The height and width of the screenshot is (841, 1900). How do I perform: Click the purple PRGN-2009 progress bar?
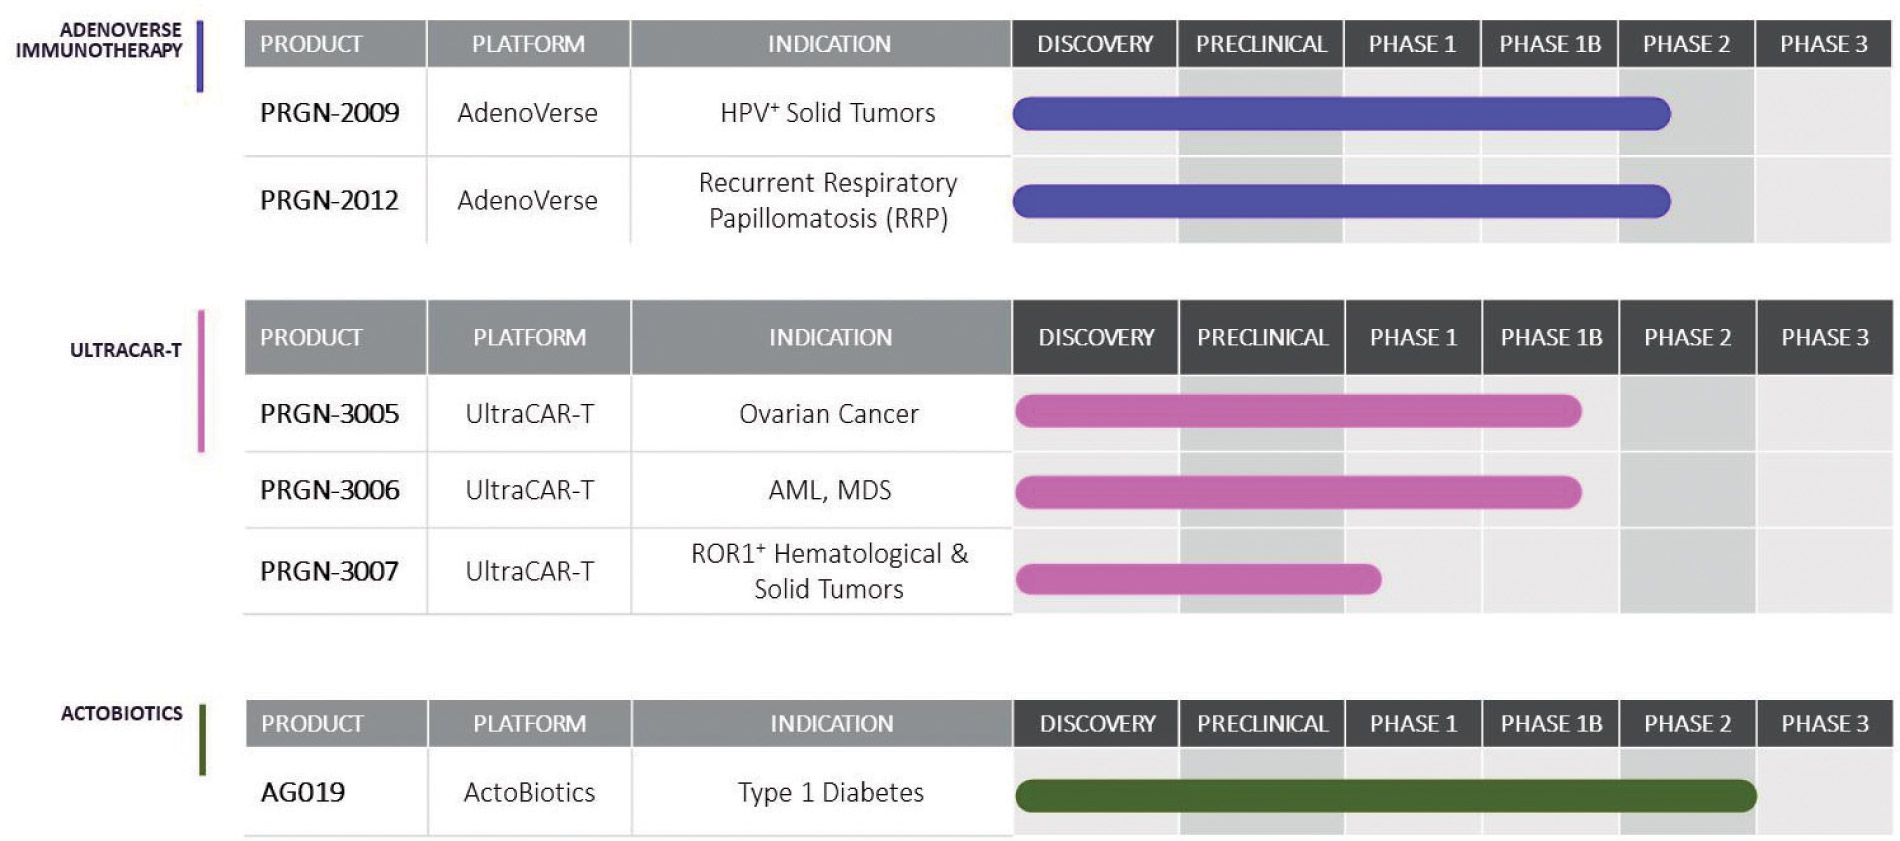coord(1340,114)
